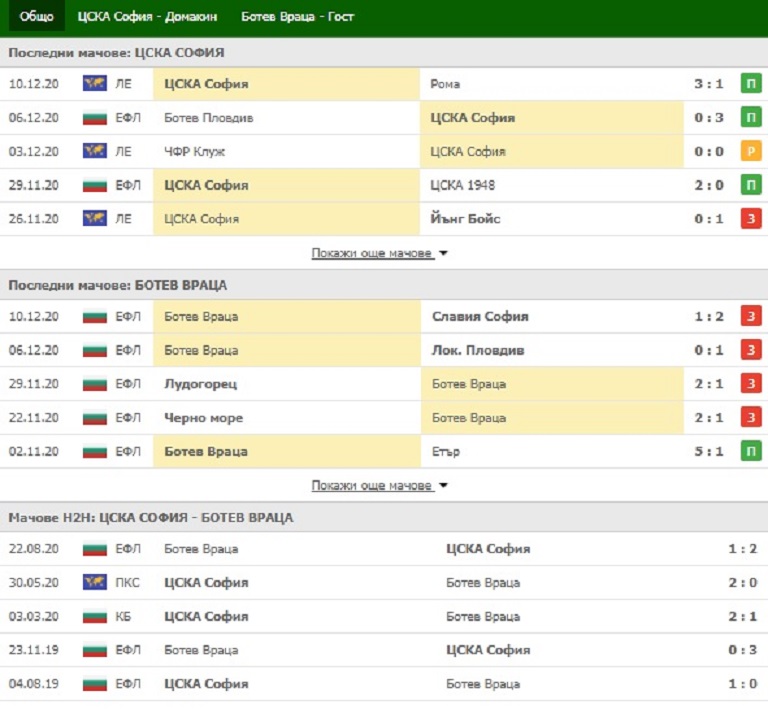Open the ЦСКА София - Домакин tab
Image resolution: width=768 pixels, height=709 pixels.
[147, 17]
